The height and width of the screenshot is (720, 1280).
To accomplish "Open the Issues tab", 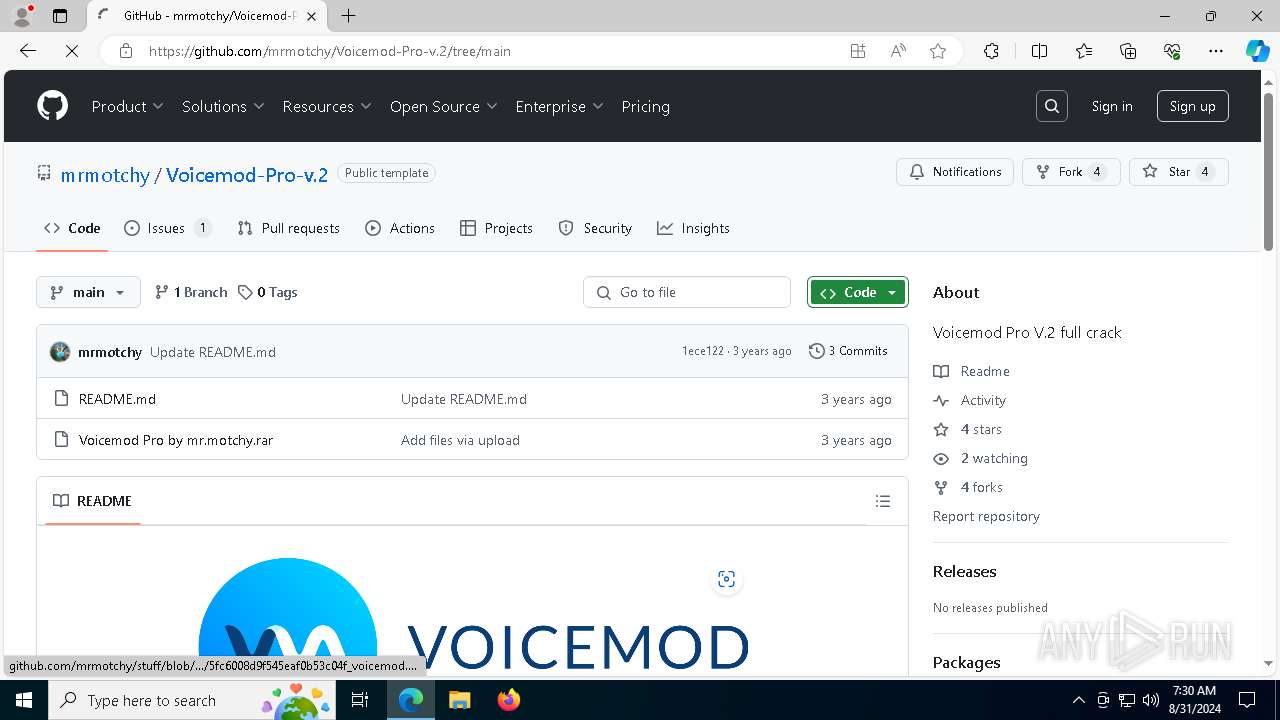I will (x=168, y=228).
